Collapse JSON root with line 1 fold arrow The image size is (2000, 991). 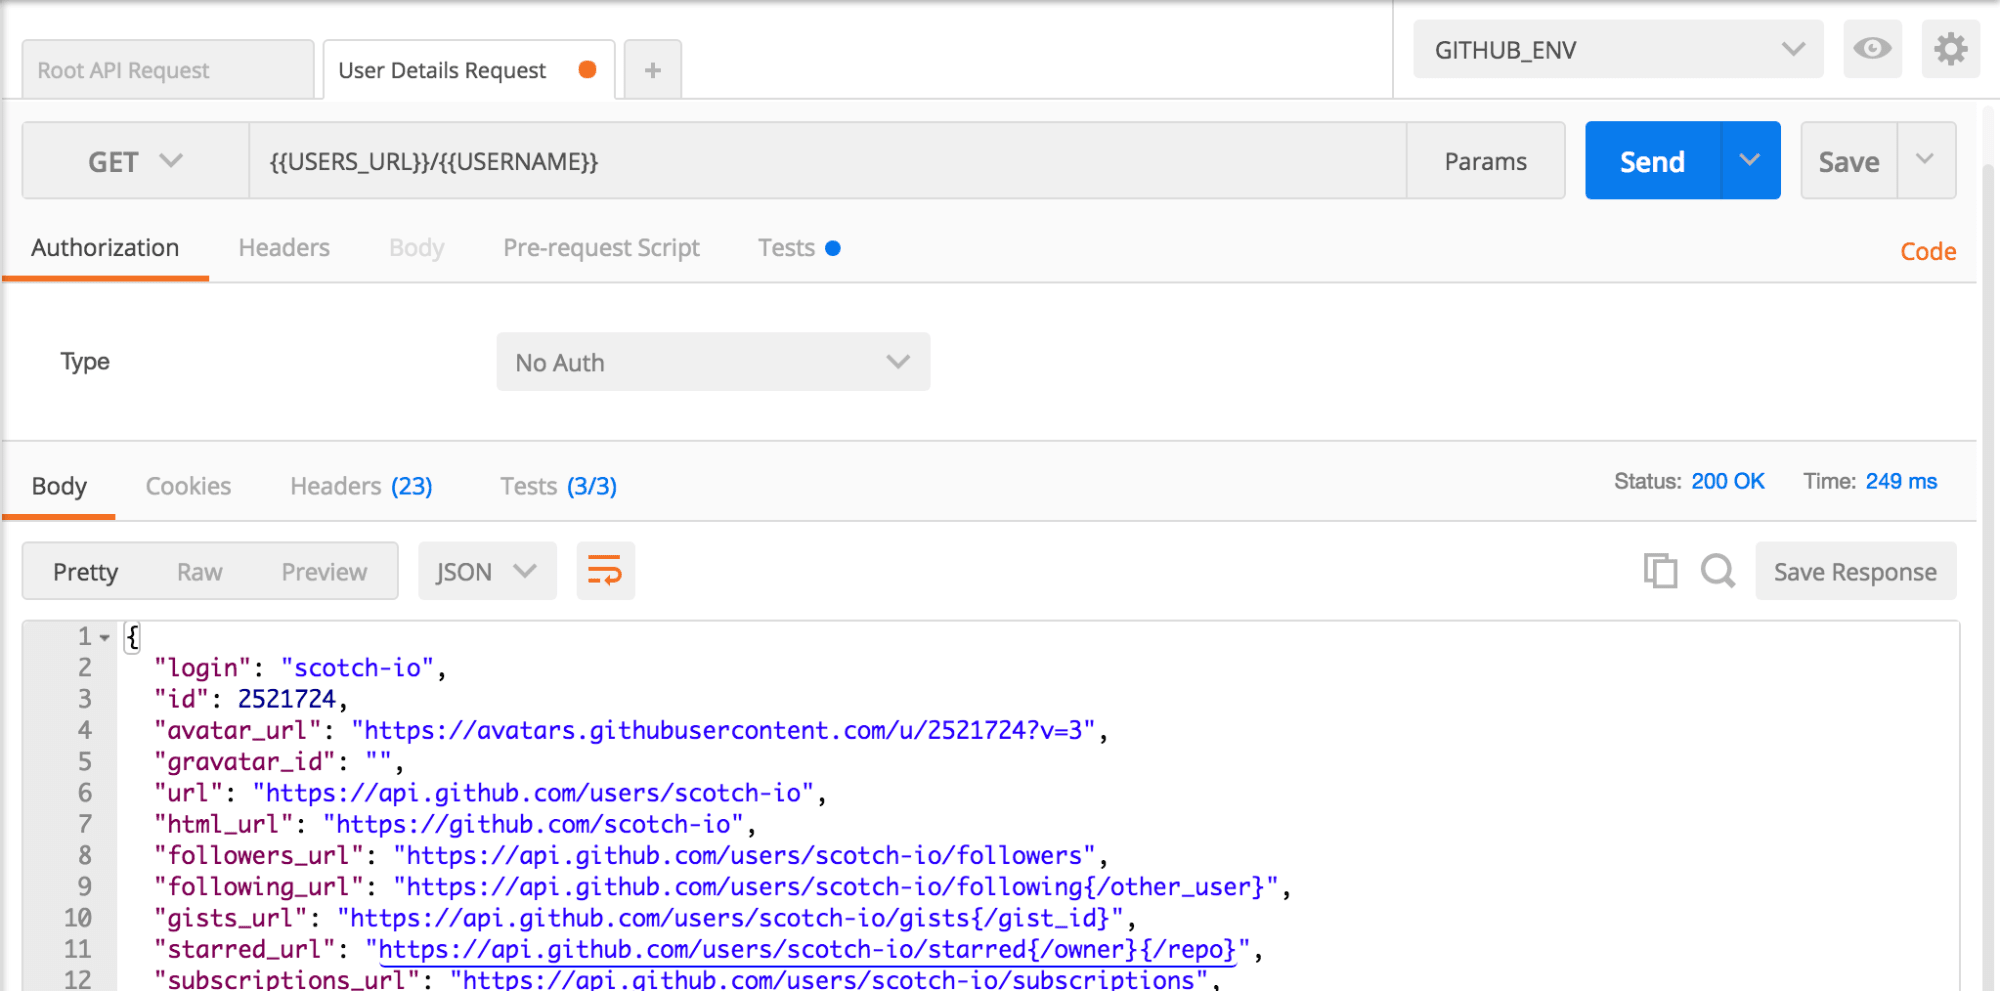pyautogui.click(x=105, y=637)
